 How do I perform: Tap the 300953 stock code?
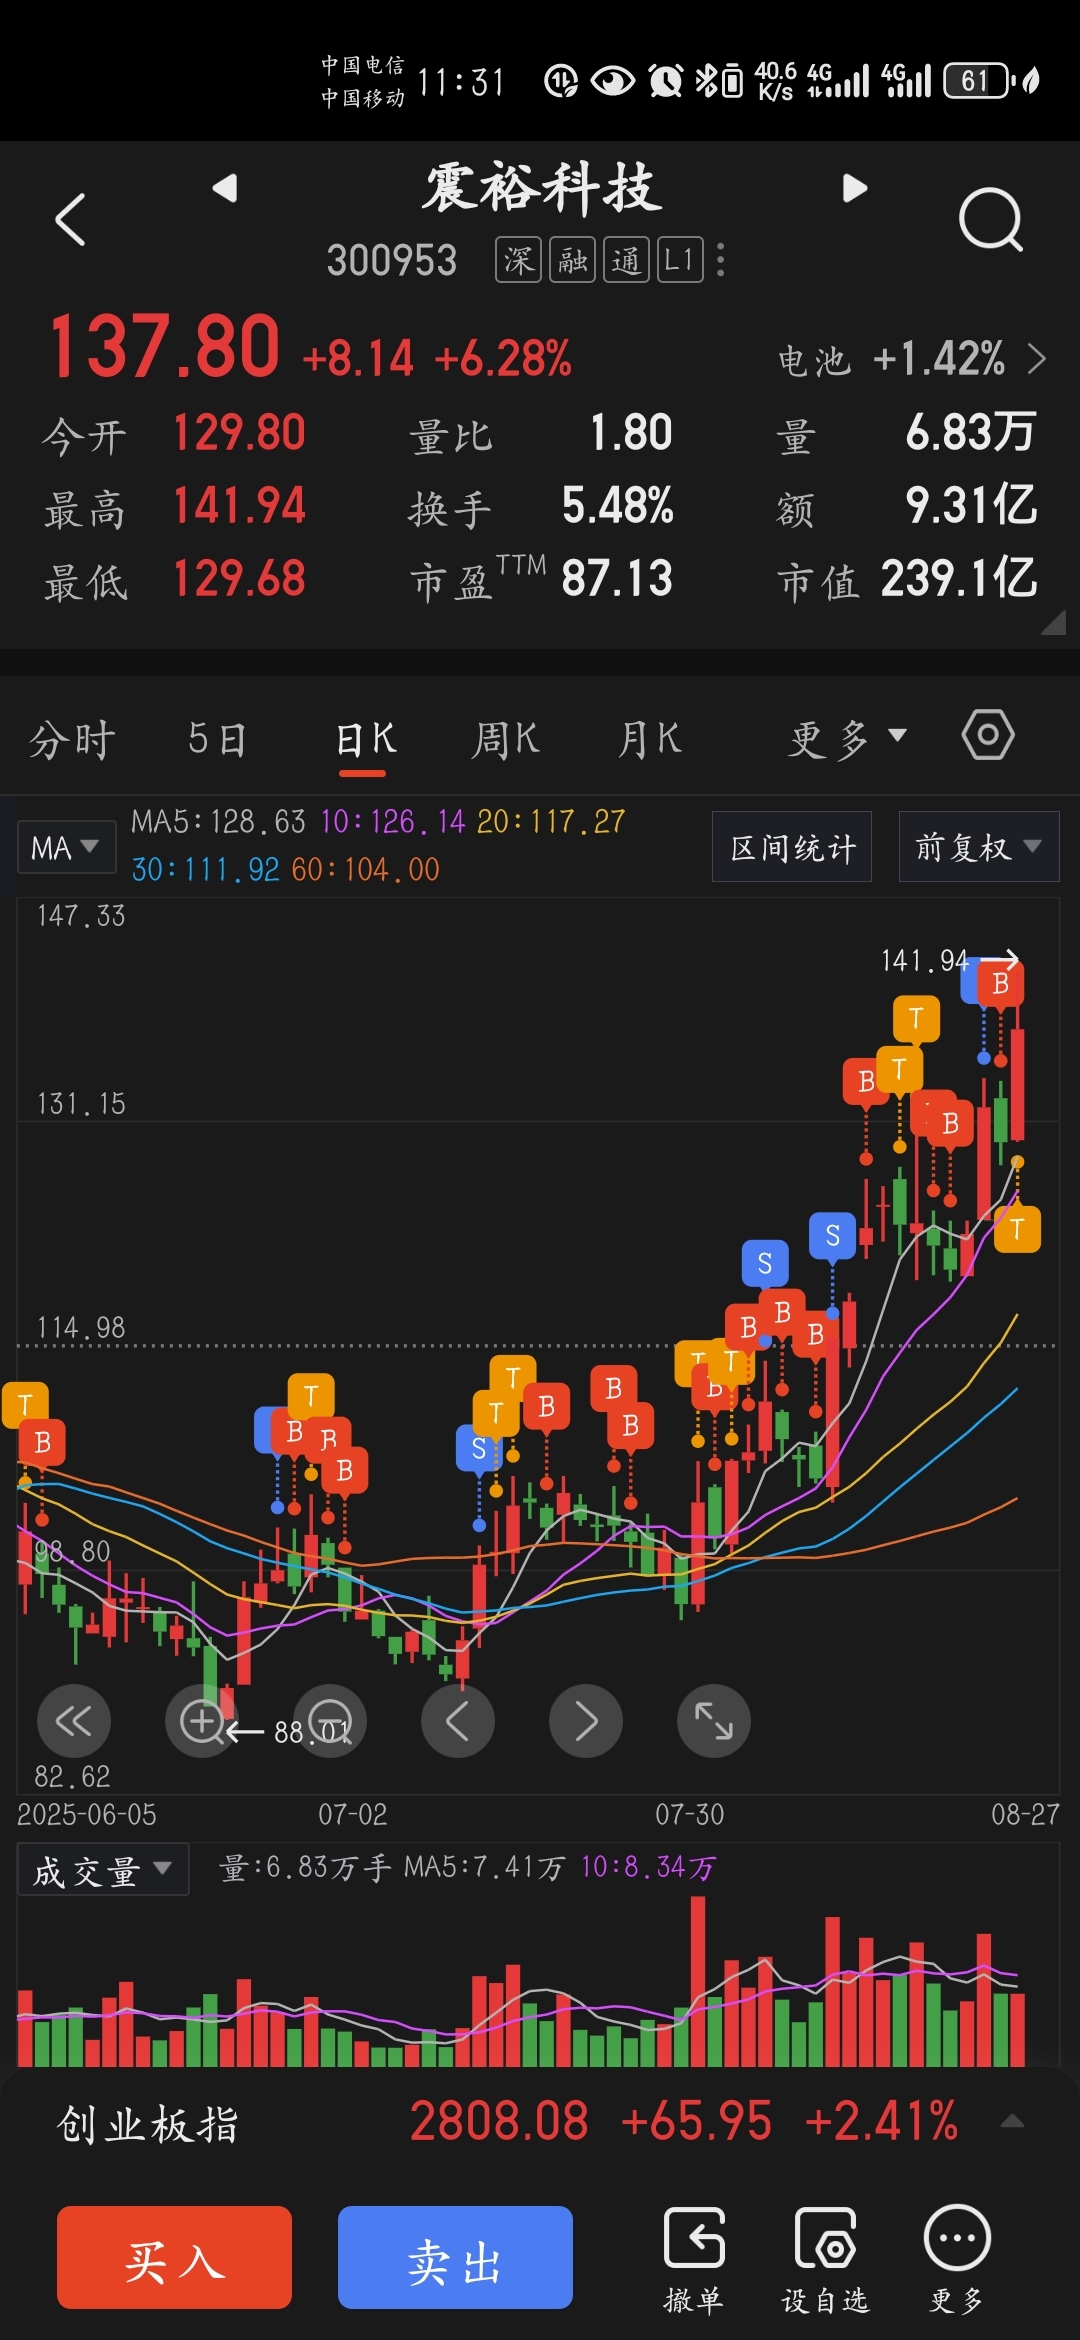[391, 261]
